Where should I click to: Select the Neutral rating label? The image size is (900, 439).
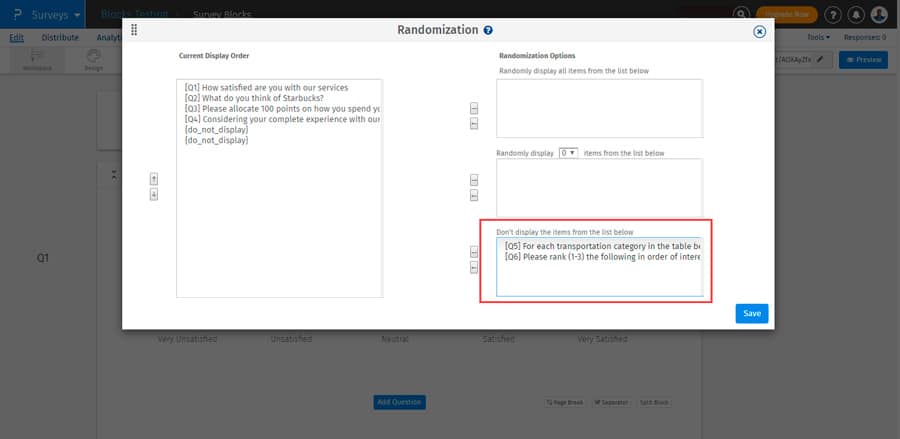(x=395, y=339)
